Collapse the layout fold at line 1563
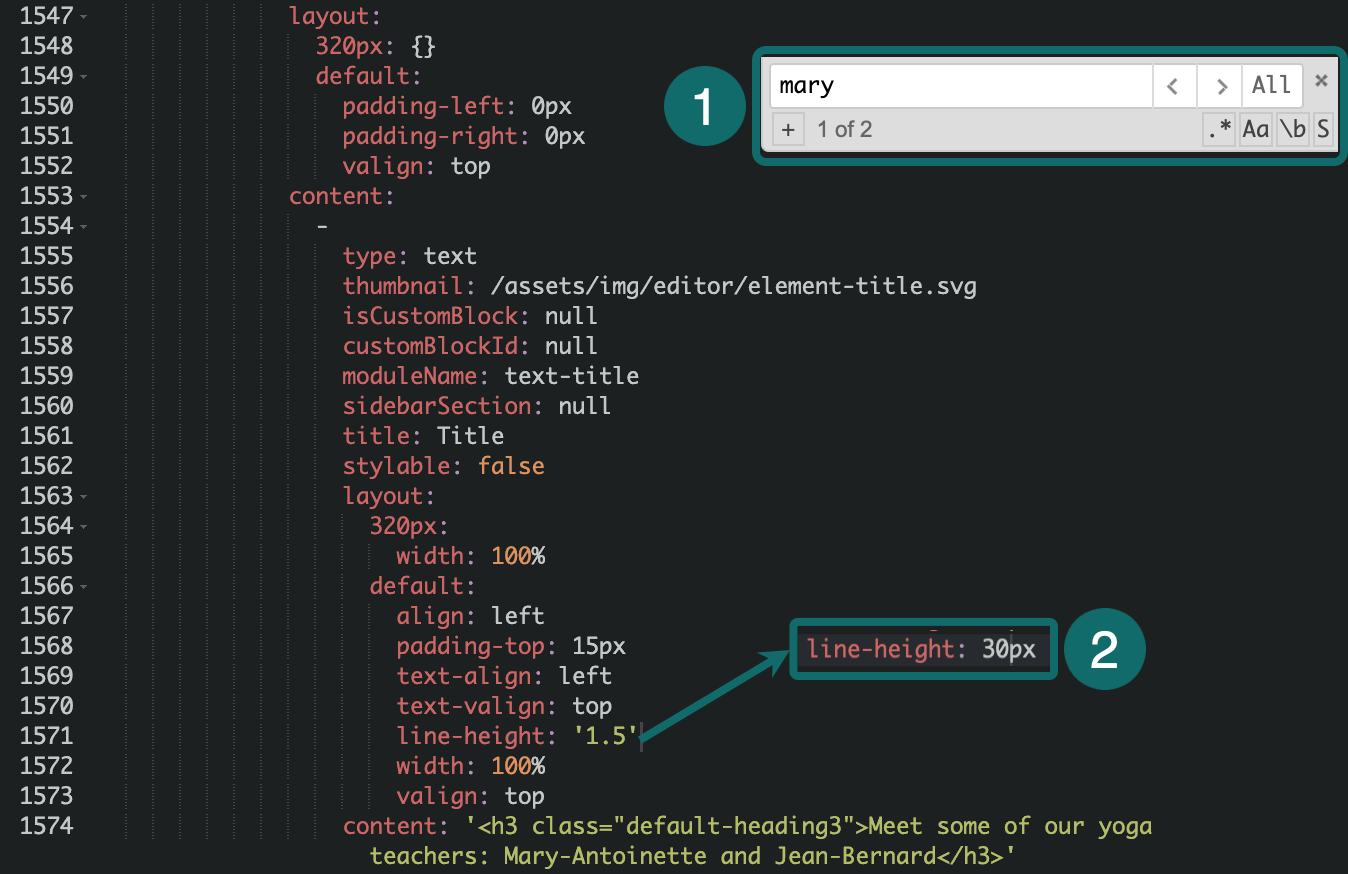 pyautogui.click(x=83, y=497)
